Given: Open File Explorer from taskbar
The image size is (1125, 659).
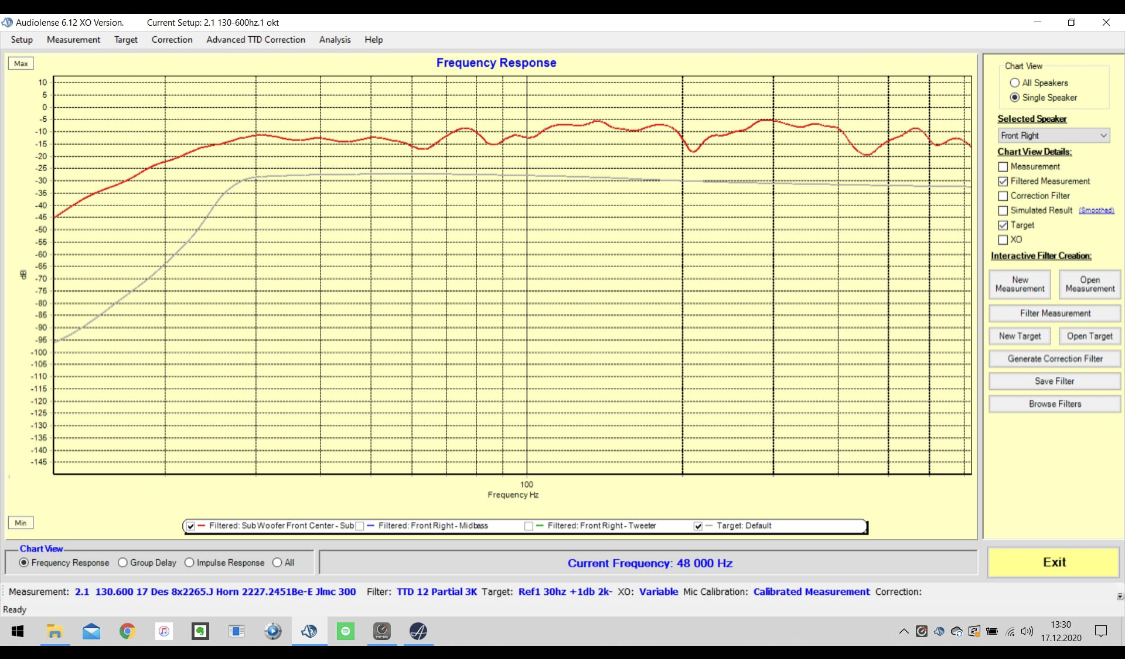Looking at the screenshot, I should (55, 631).
